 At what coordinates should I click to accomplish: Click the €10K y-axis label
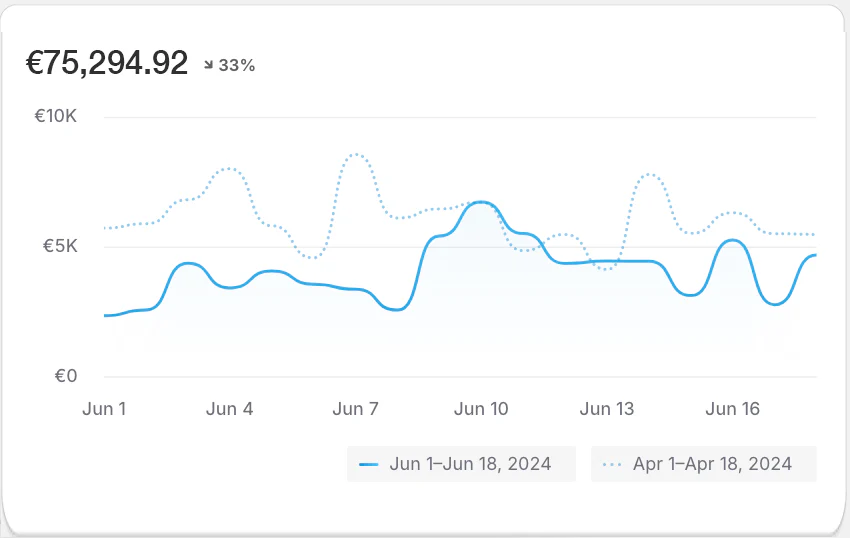(56, 116)
